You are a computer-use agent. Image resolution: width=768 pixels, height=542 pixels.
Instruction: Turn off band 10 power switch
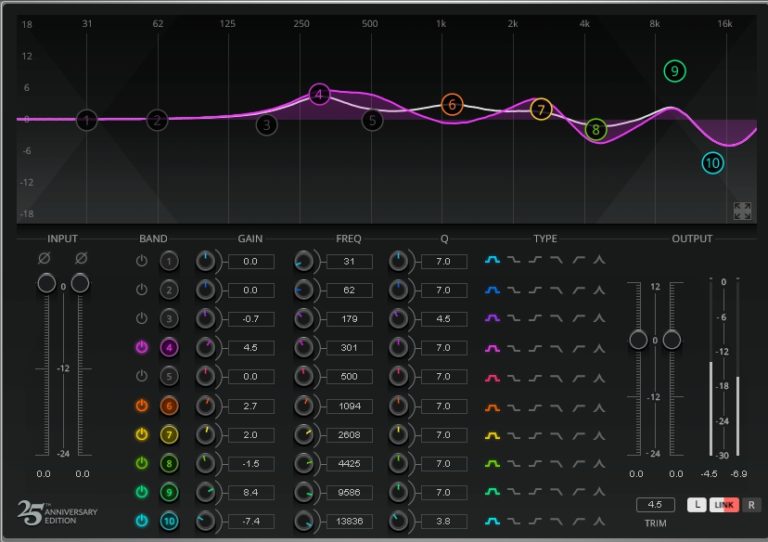point(142,521)
